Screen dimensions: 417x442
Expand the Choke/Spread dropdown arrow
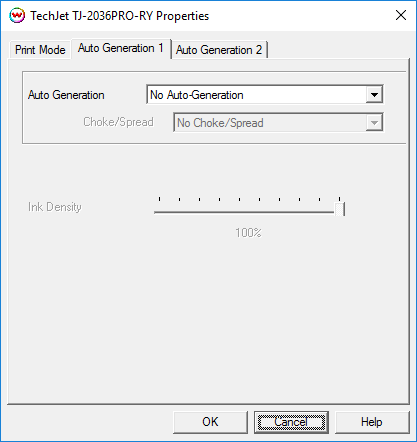click(374, 123)
